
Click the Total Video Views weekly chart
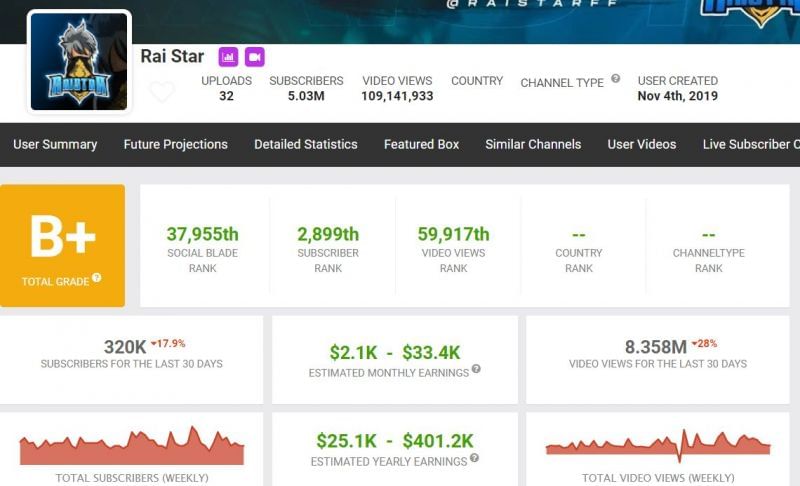(657, 446)
